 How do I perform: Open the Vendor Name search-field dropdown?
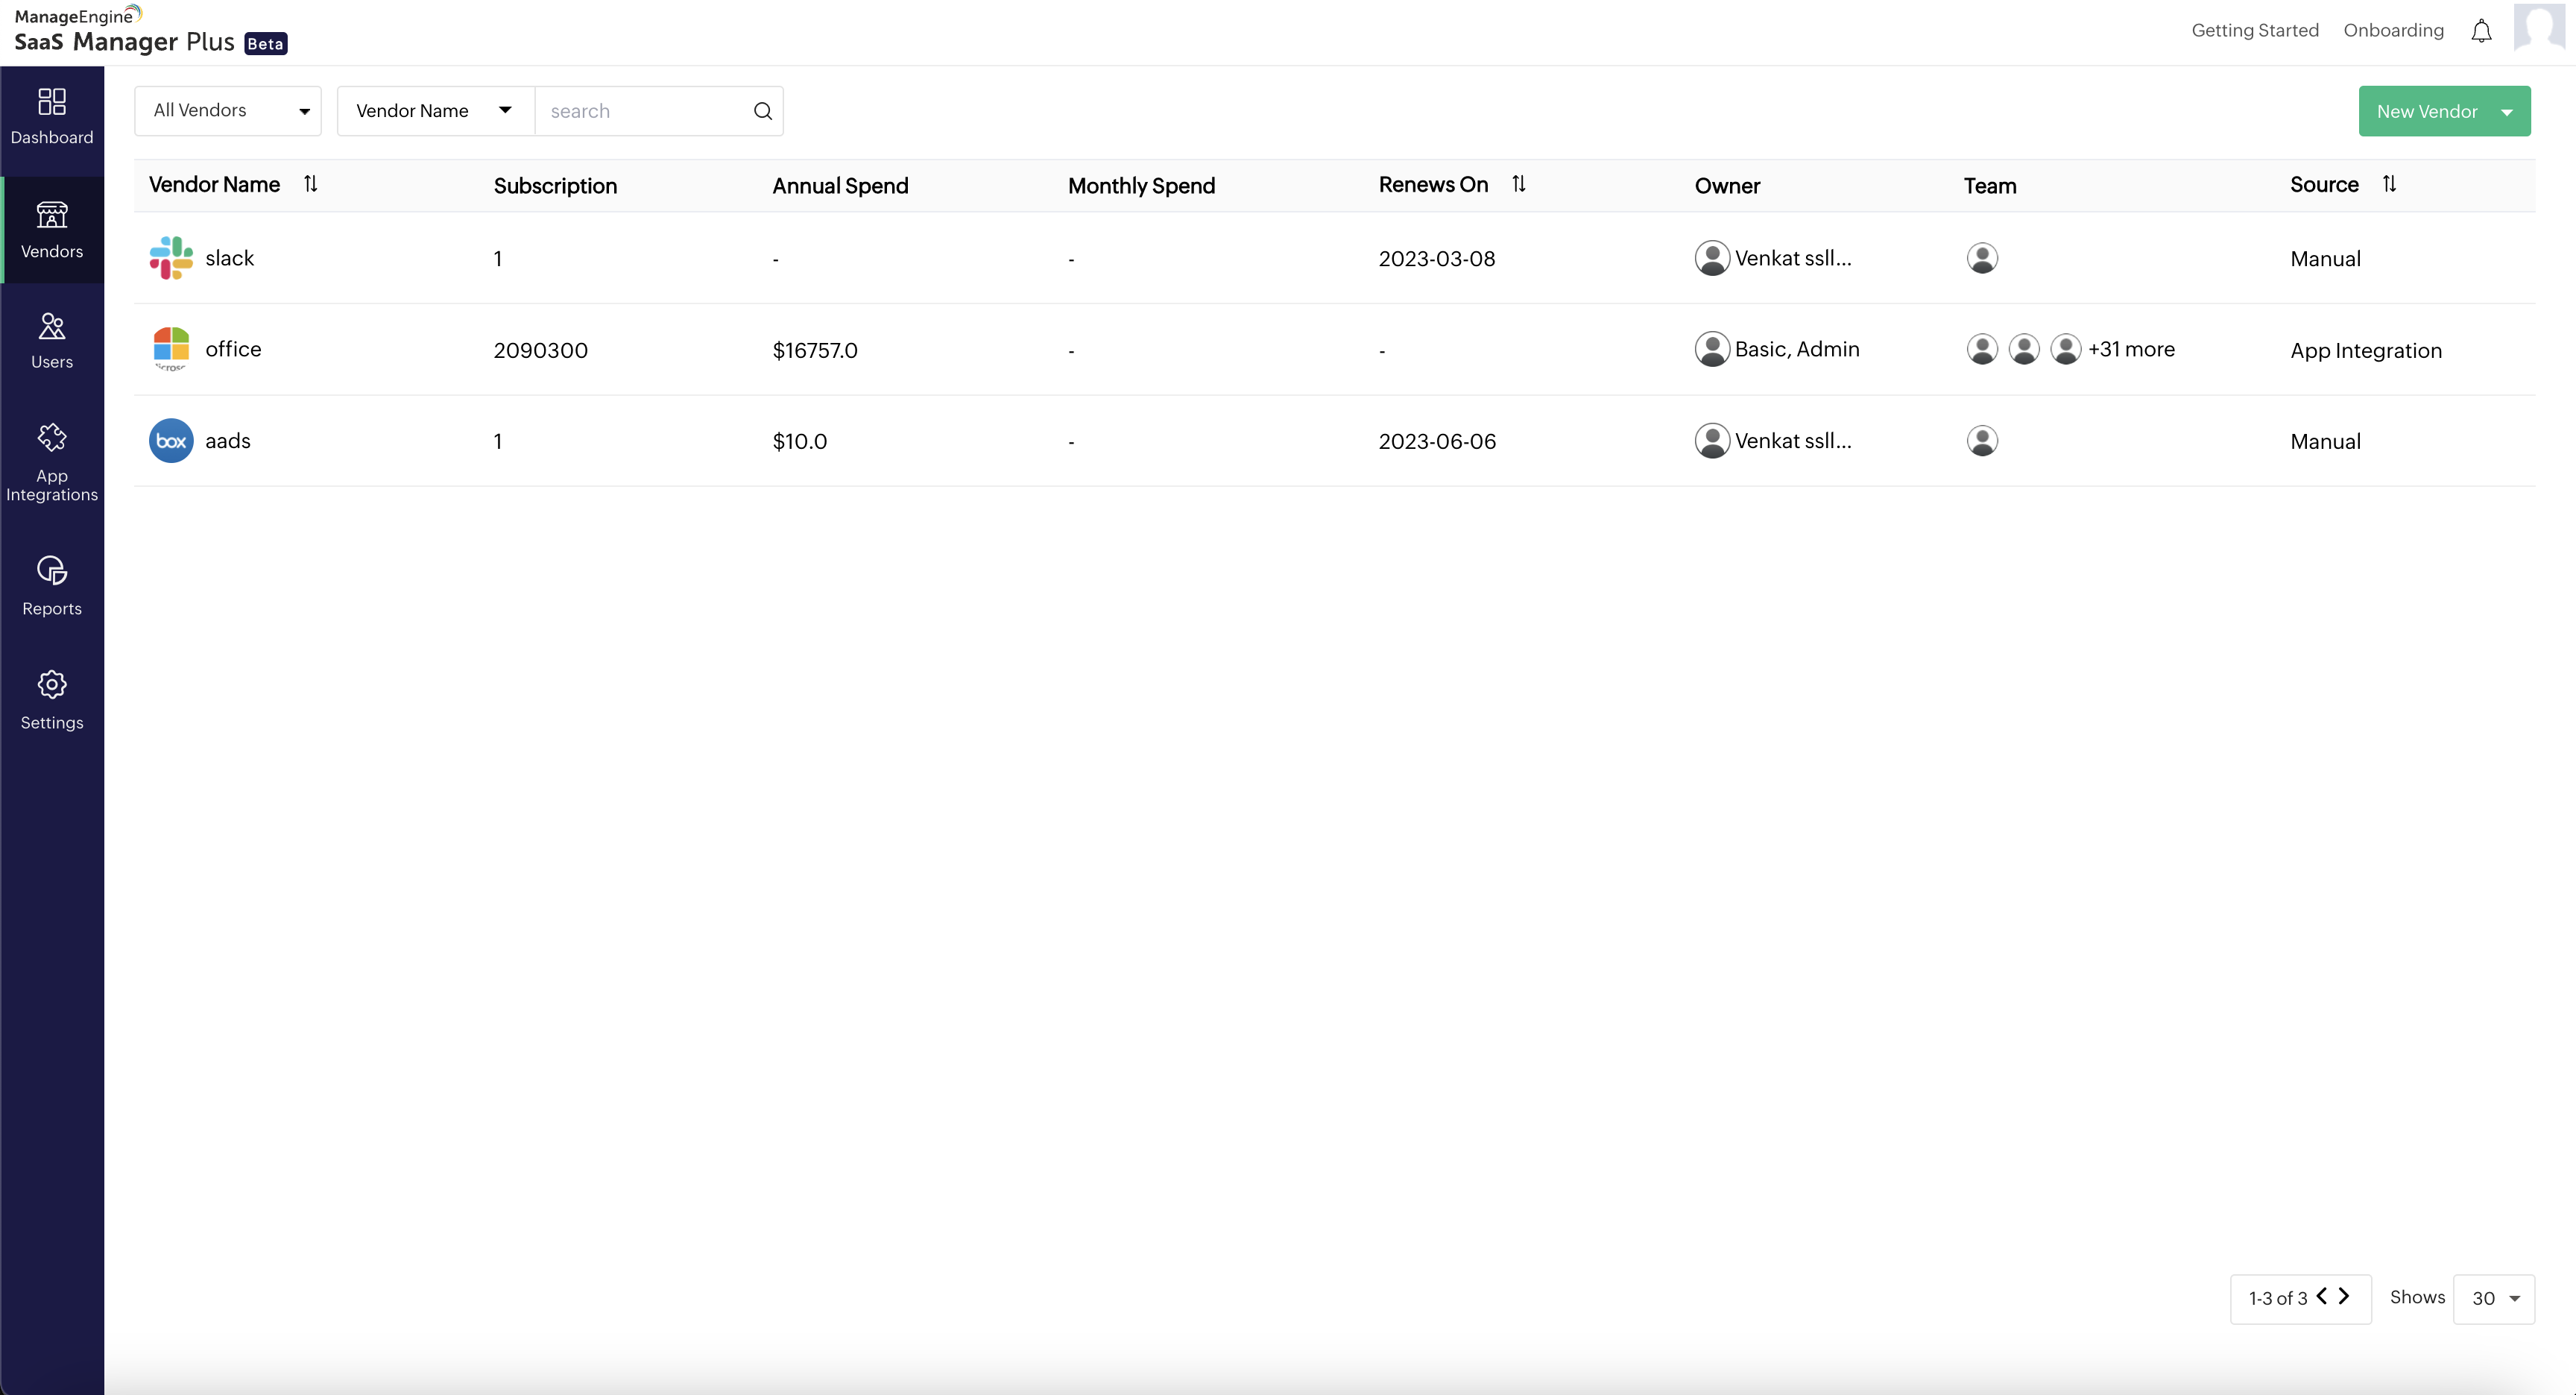tap(435, 111)
